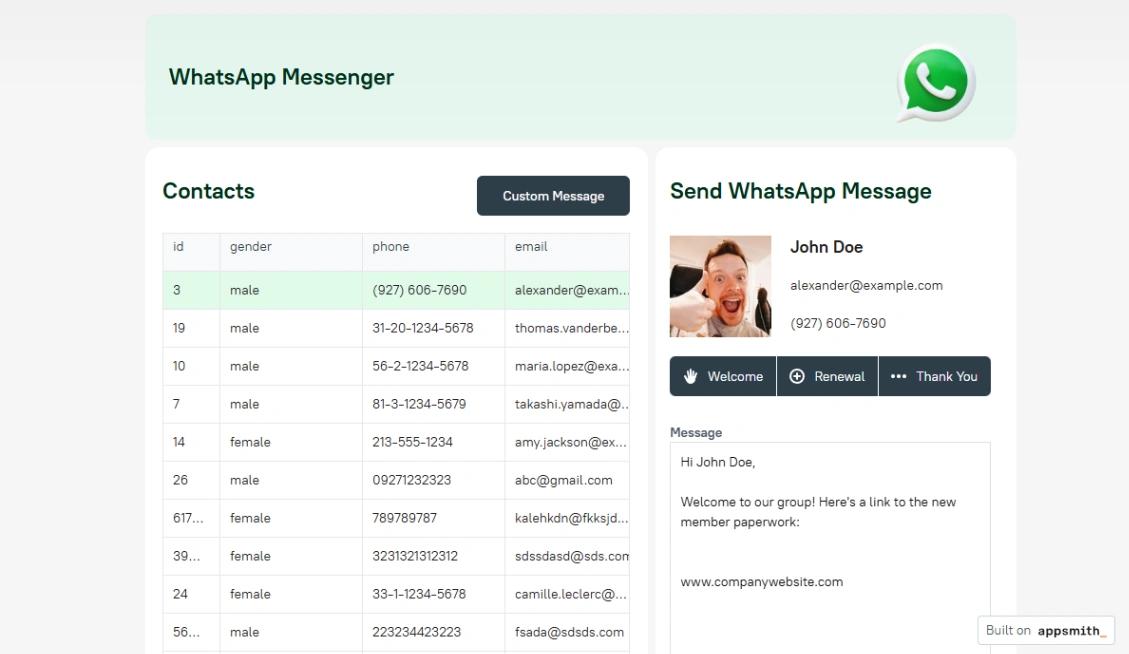Open the Built on appsmith badge

[1045, 630]
